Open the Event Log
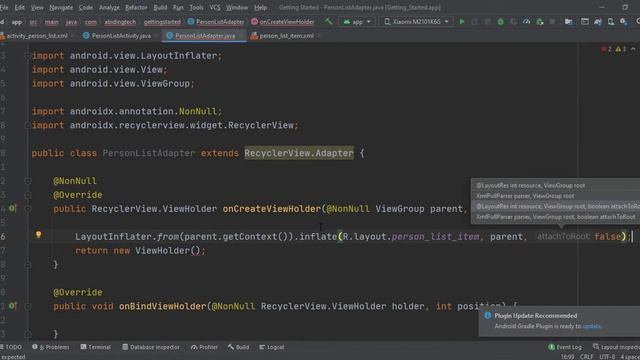Viewport: 640px width, 360px height. 565,347
